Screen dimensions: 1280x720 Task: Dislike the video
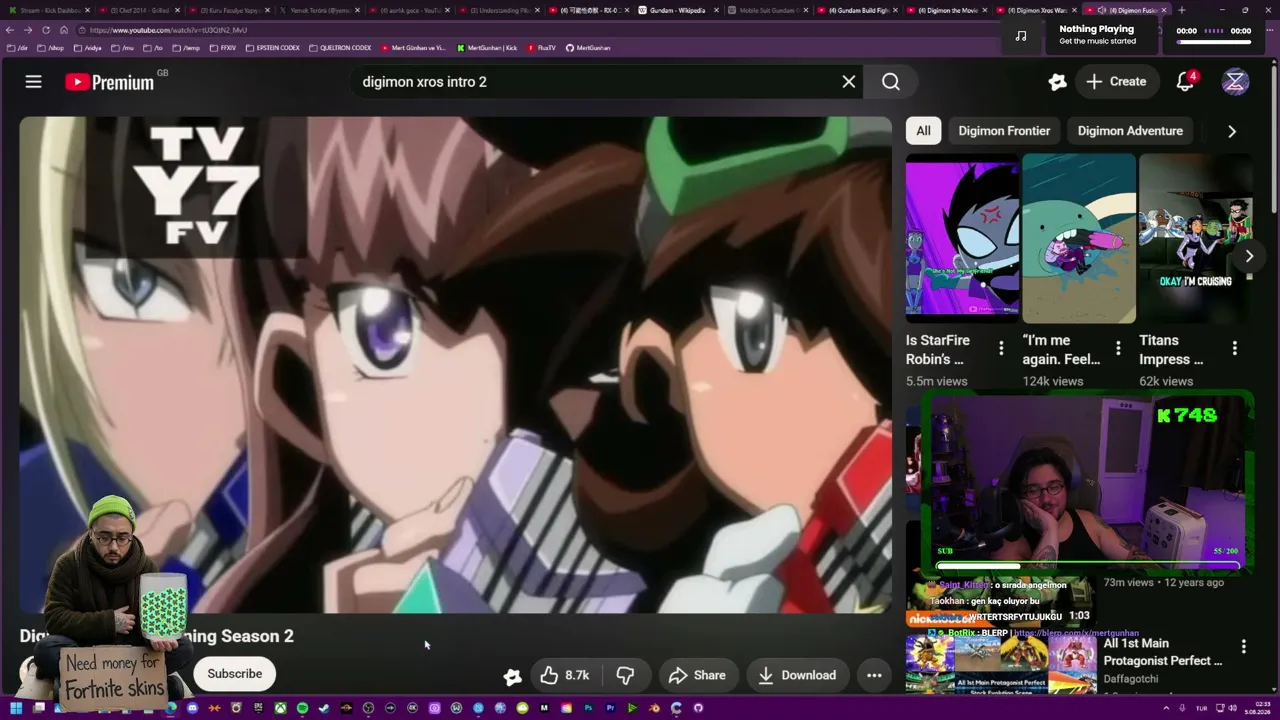[625, 675]
